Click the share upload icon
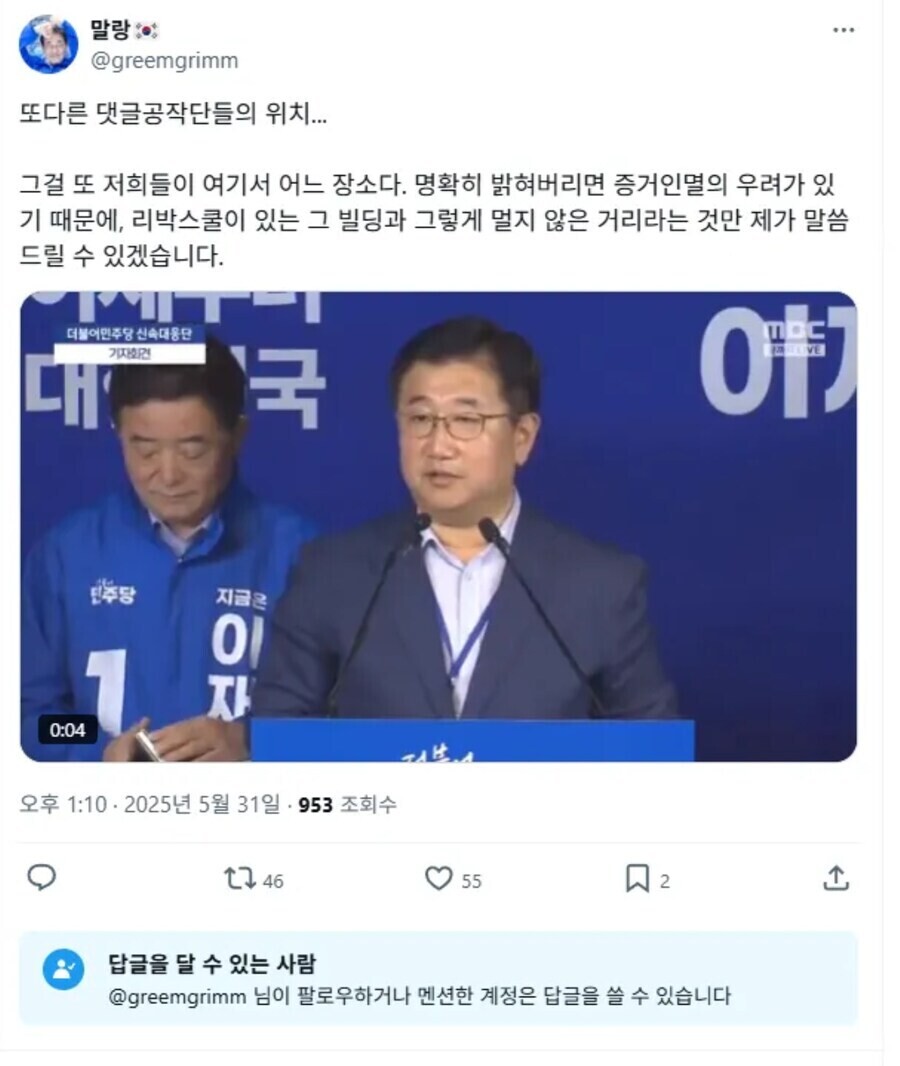Image resolution: width=900 pixels, height=1066 pixels. 835,878
